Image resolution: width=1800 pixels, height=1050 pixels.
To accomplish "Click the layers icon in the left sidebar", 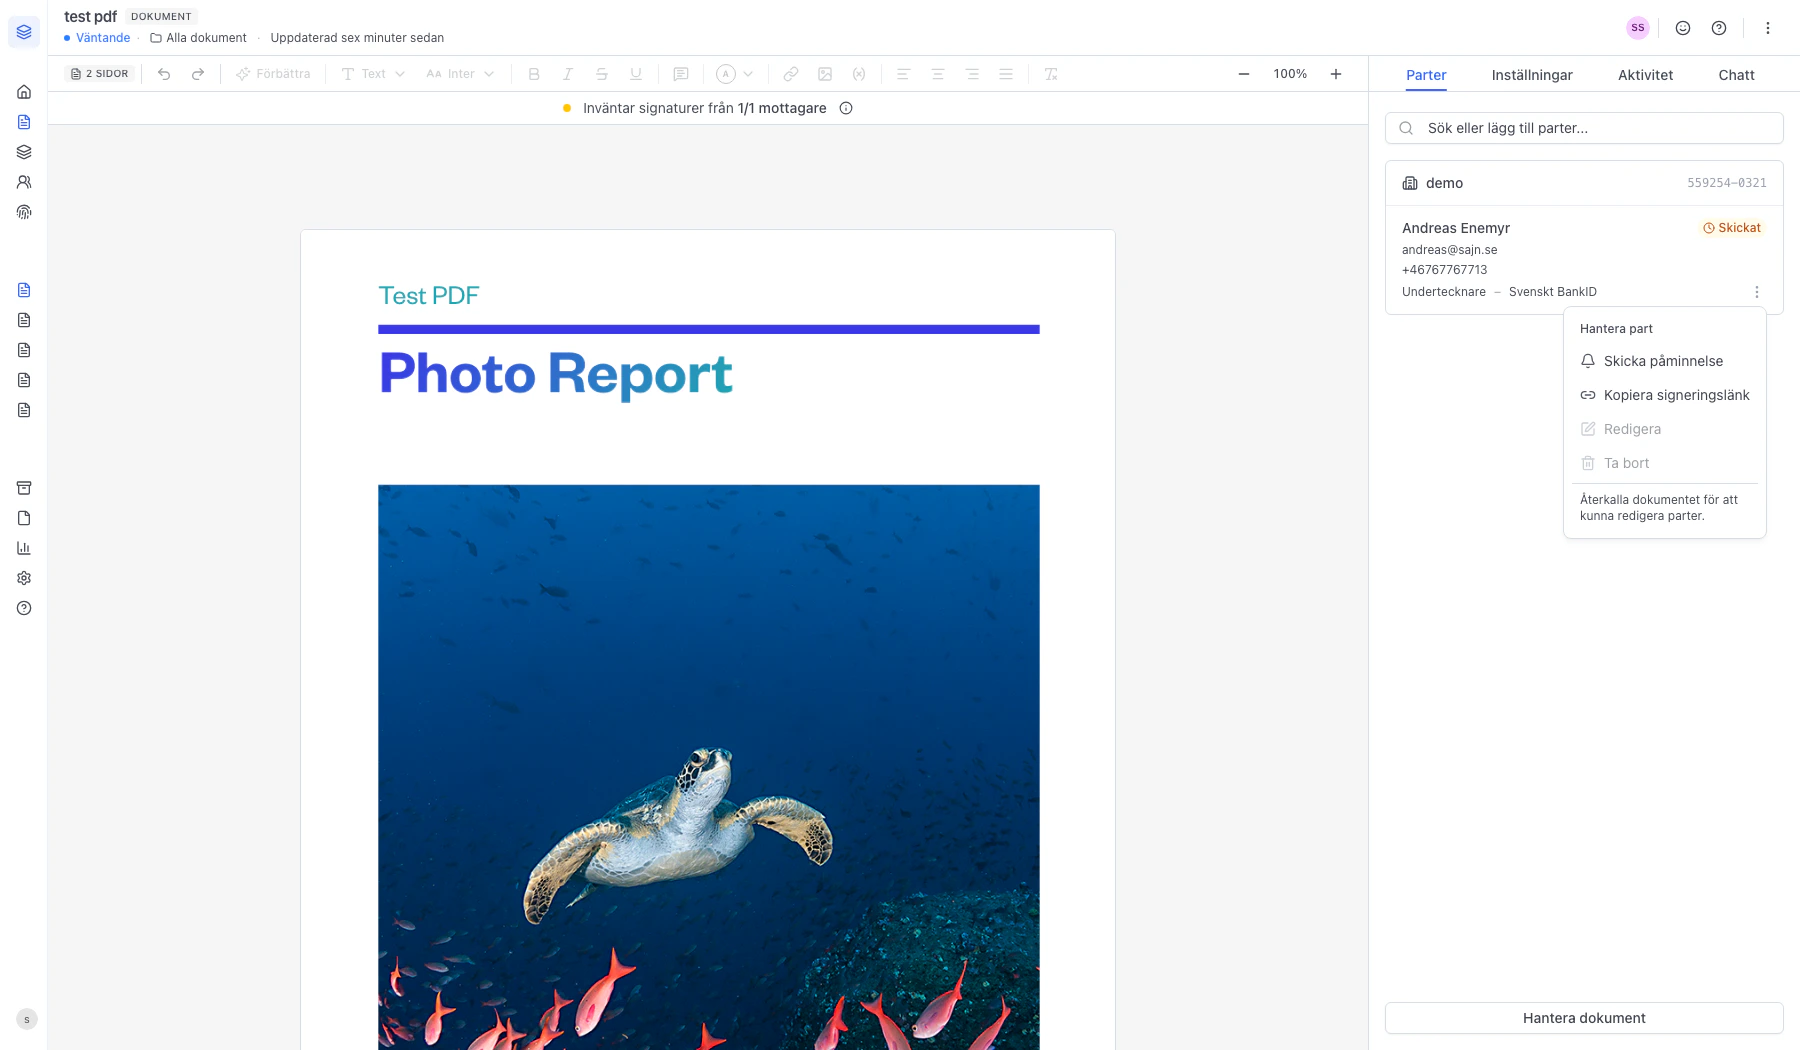I will pos(24,152).
